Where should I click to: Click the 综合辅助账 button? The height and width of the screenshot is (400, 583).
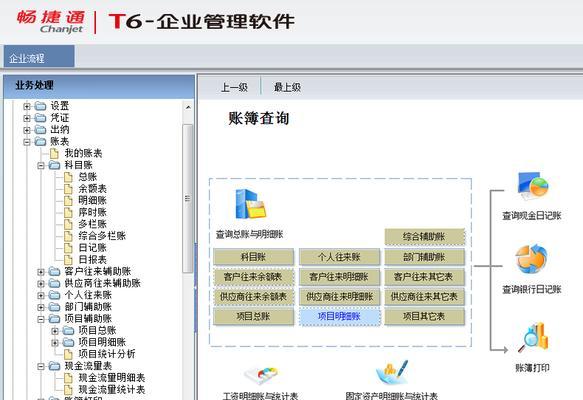pos(424,236)
